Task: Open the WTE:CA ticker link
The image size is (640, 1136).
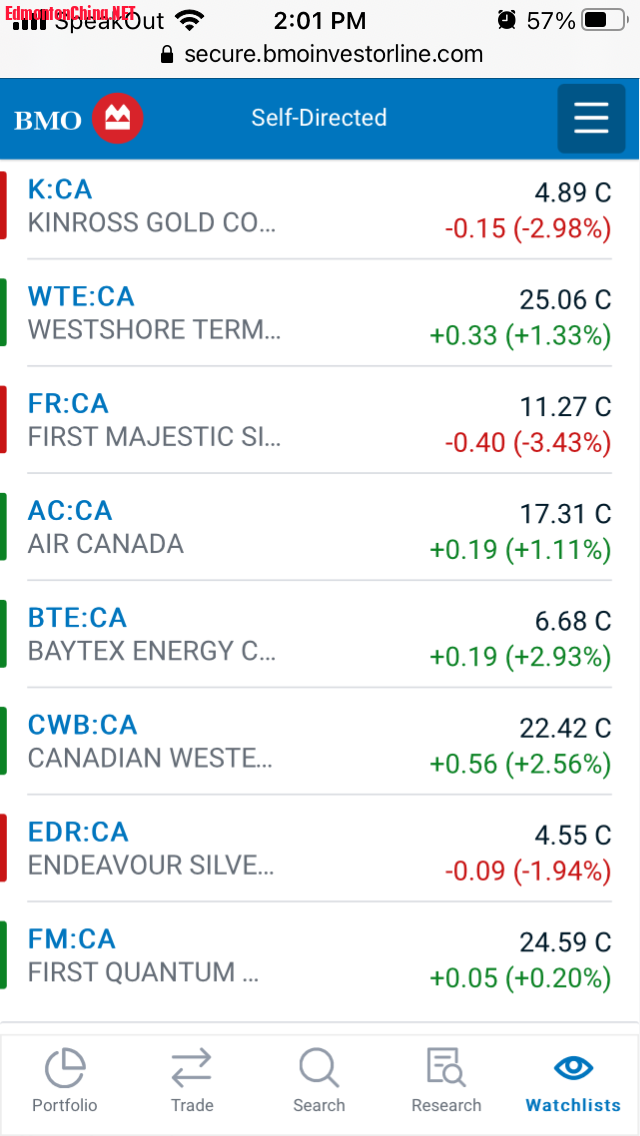Action: click(x=81, y=296)
